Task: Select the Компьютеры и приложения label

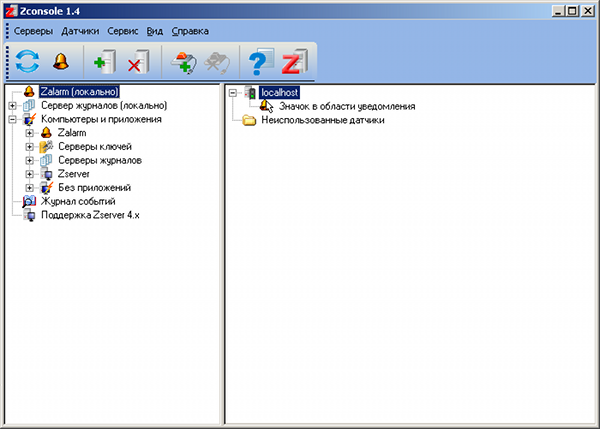Action: tap(101, 119)
